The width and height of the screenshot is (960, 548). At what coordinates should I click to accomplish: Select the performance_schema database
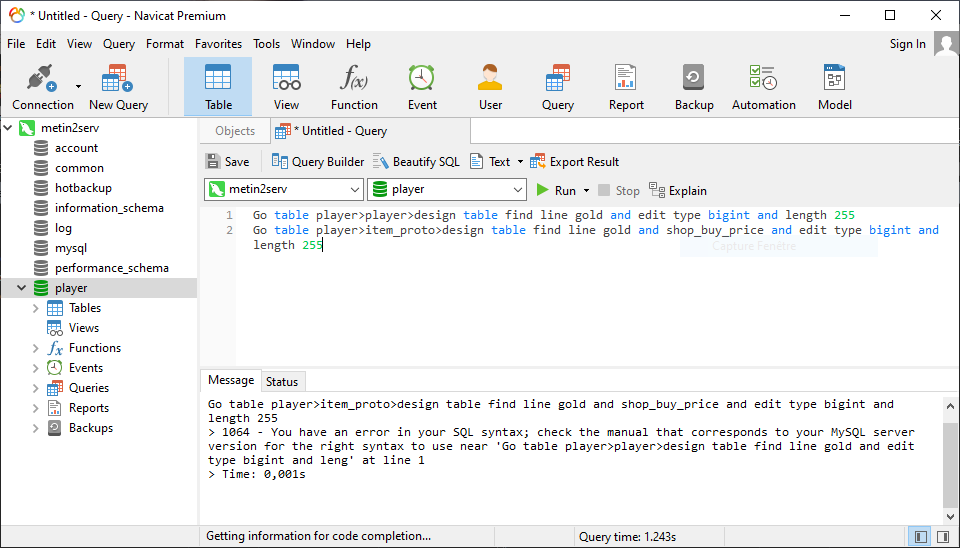tap(111, 268)
